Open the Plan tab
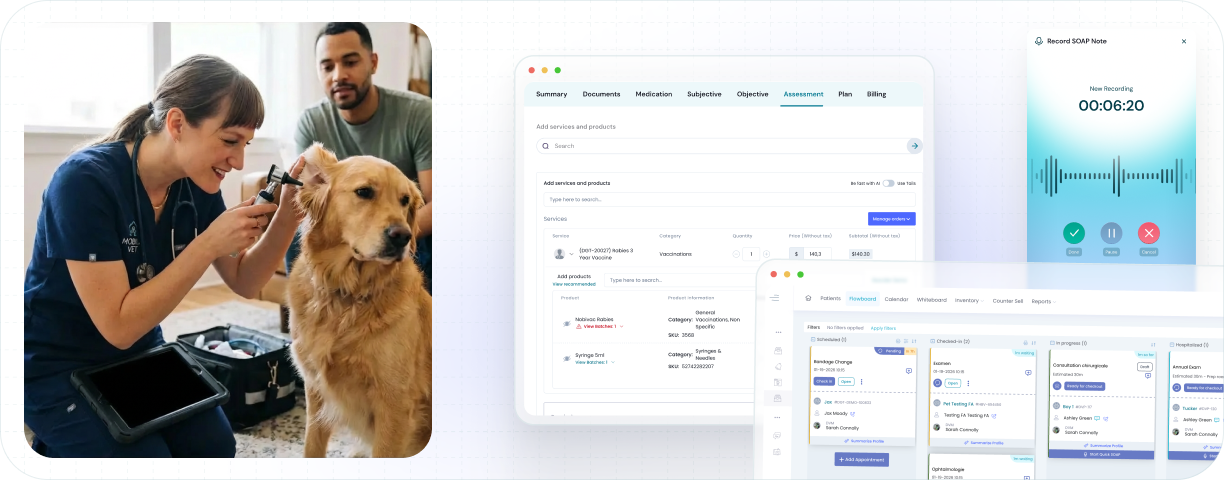Image resolution: width=1224 pixels, height=480 pixels. point(845,94)
